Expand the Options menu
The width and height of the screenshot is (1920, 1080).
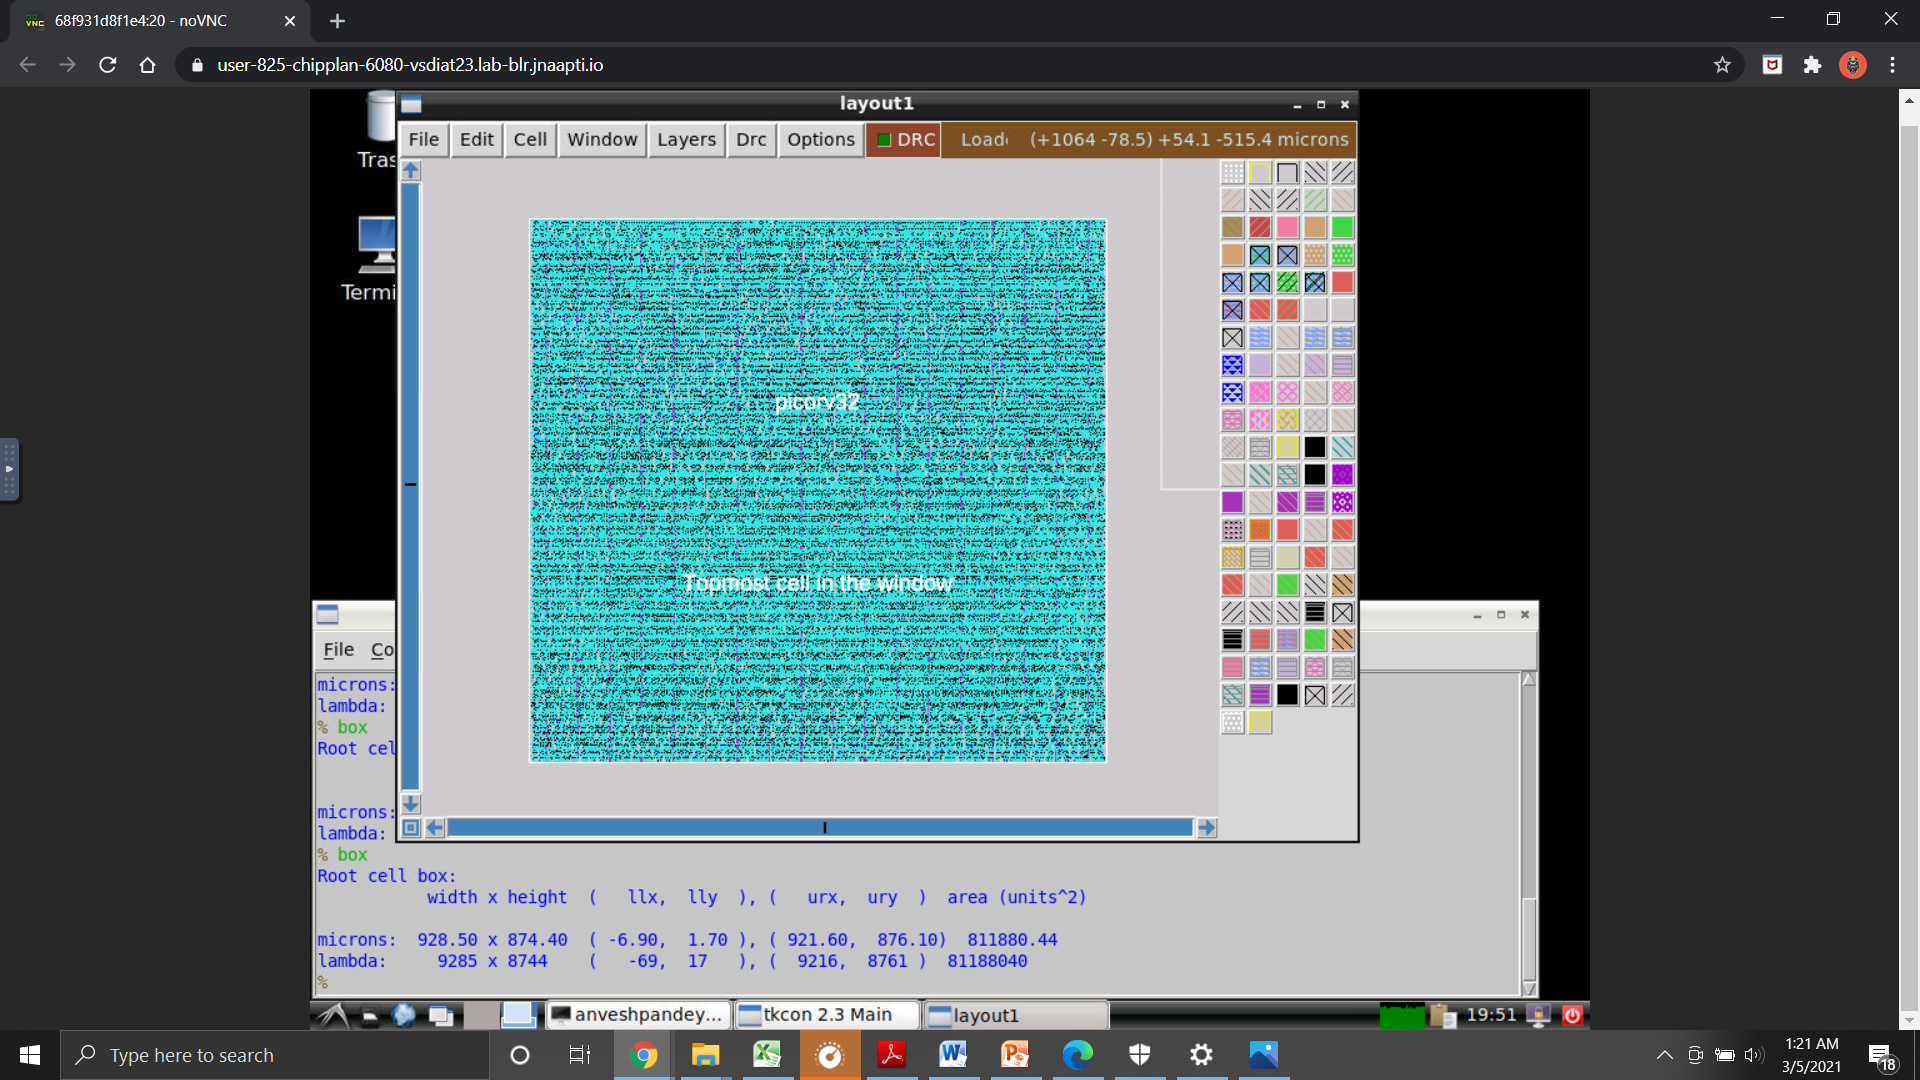820,140
